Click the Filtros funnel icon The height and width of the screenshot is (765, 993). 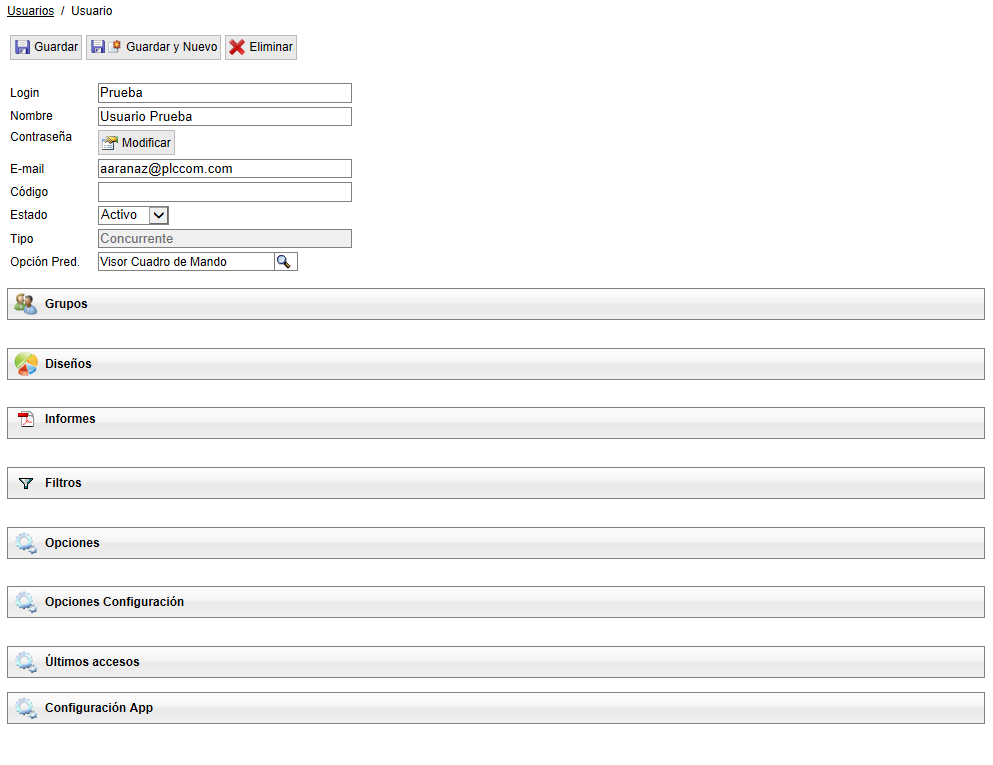point(26,483)
